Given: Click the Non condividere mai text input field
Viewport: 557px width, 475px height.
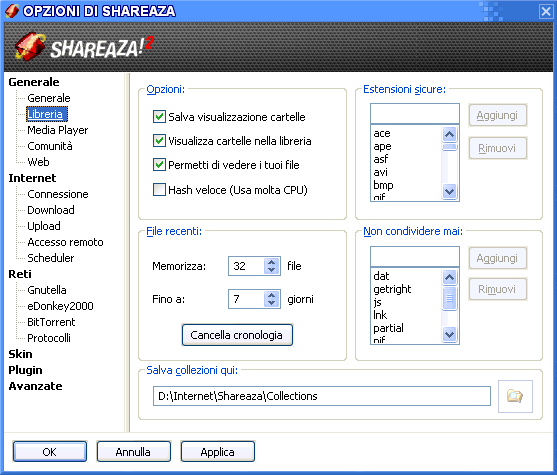Looking at the screenshot, I should tap(415, 257).
